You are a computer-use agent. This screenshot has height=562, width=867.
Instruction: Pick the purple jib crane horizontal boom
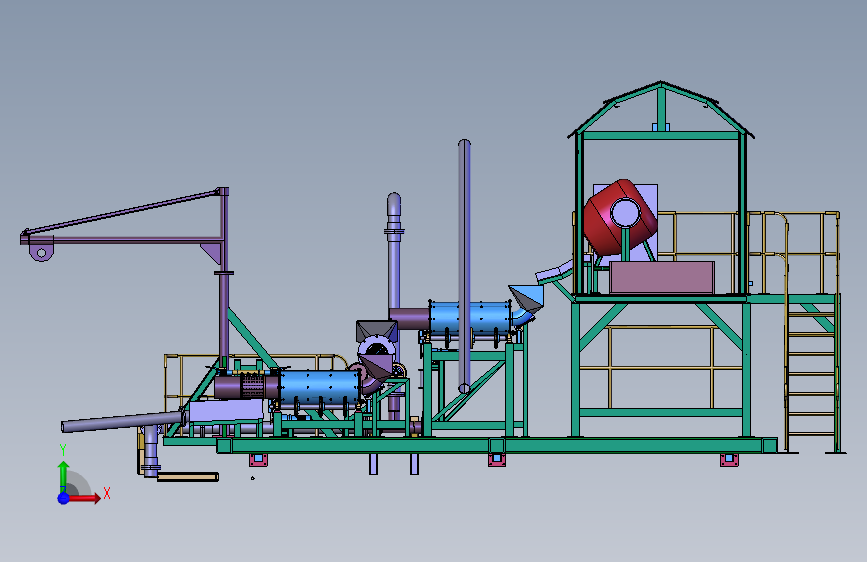(122, 240)
